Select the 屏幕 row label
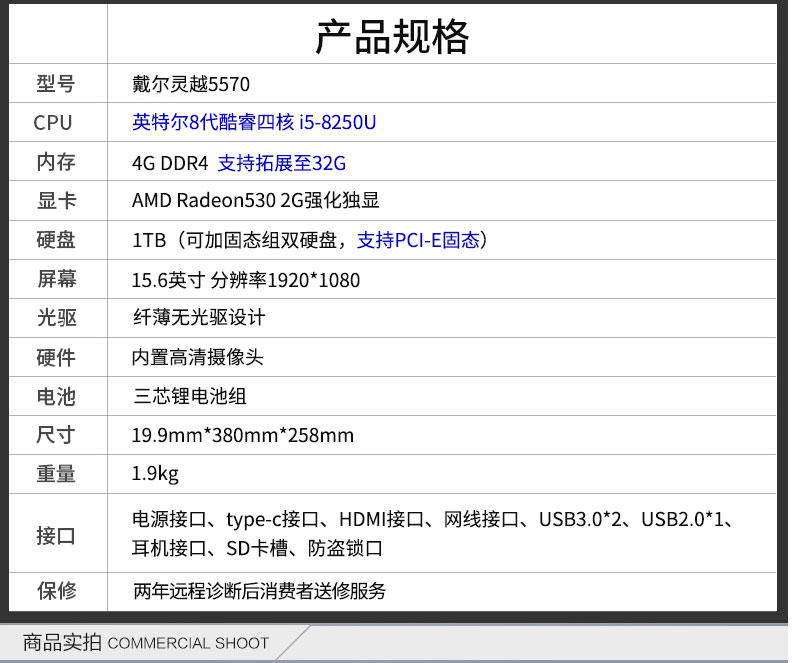Viewport: 792px width, 663px height. coord(56,279)
